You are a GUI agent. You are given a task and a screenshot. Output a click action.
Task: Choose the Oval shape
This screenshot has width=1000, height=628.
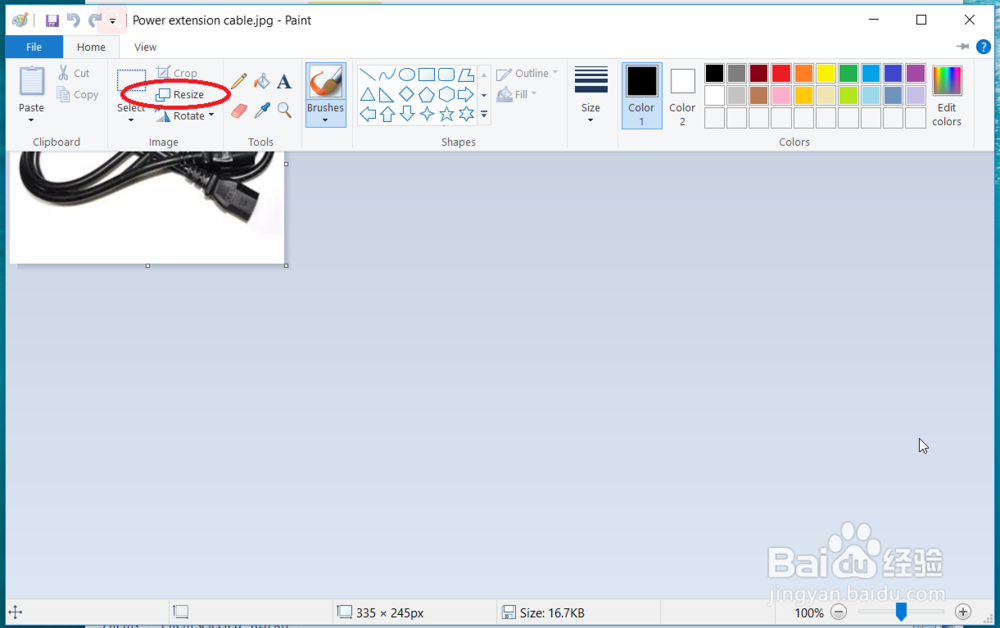[x=407, y=75]
